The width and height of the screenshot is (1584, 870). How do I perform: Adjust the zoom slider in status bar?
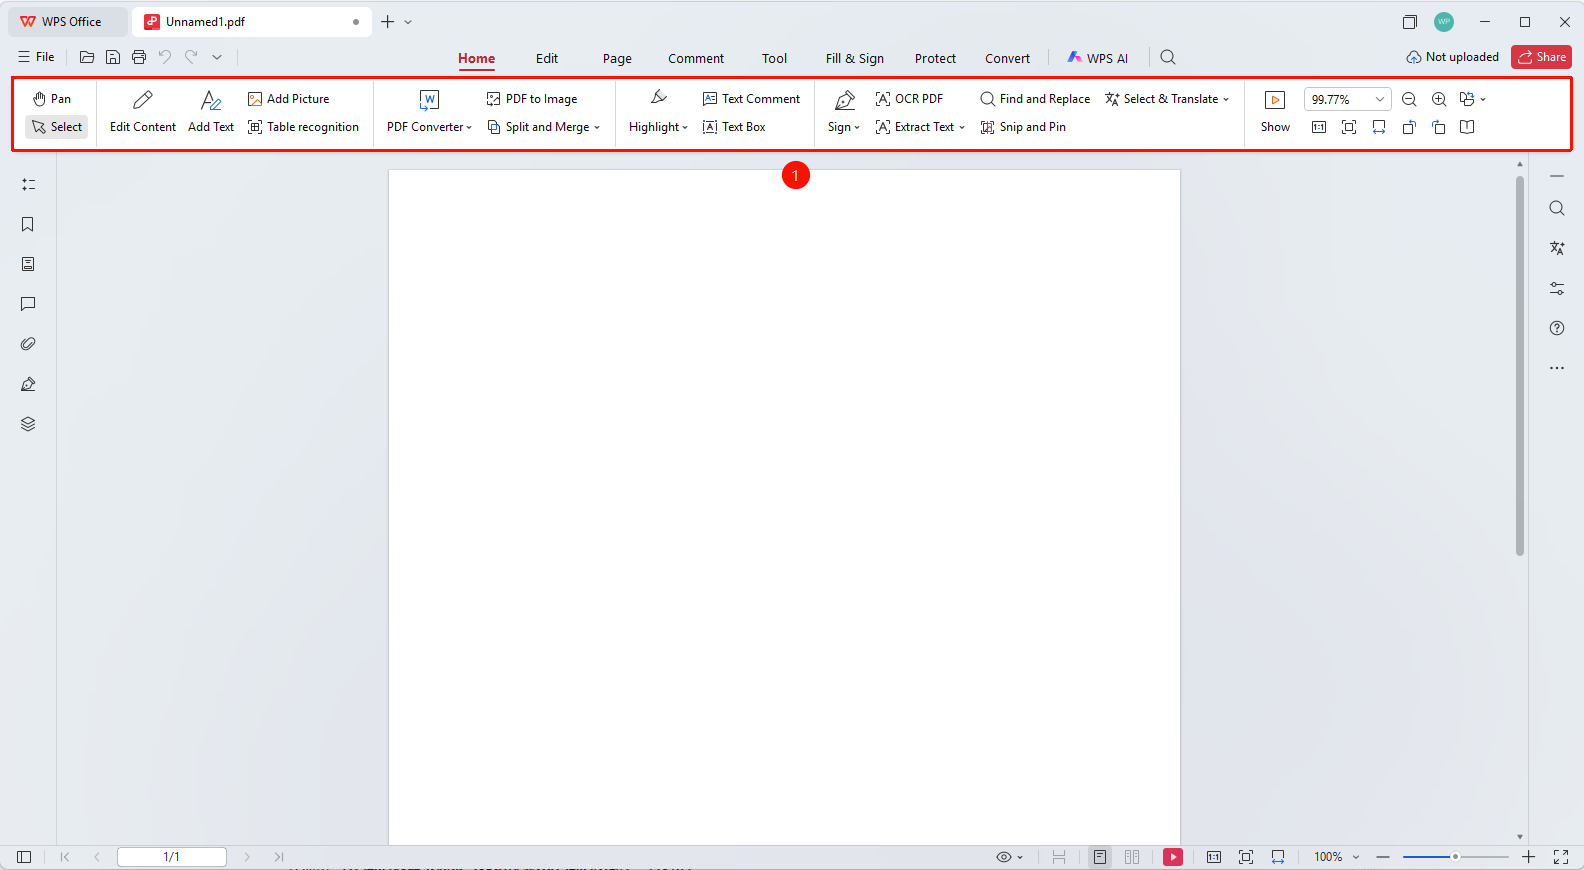point(1455,857)
